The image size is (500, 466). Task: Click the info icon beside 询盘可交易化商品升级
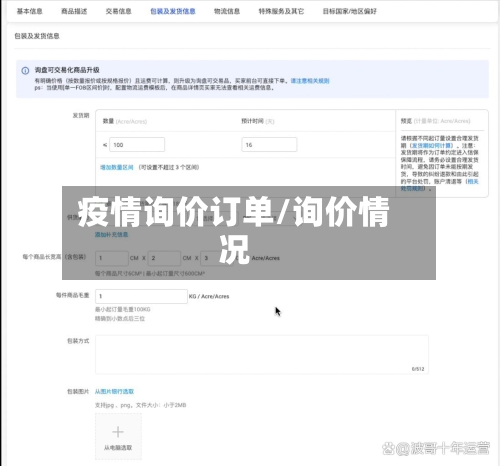click(25, 71)
